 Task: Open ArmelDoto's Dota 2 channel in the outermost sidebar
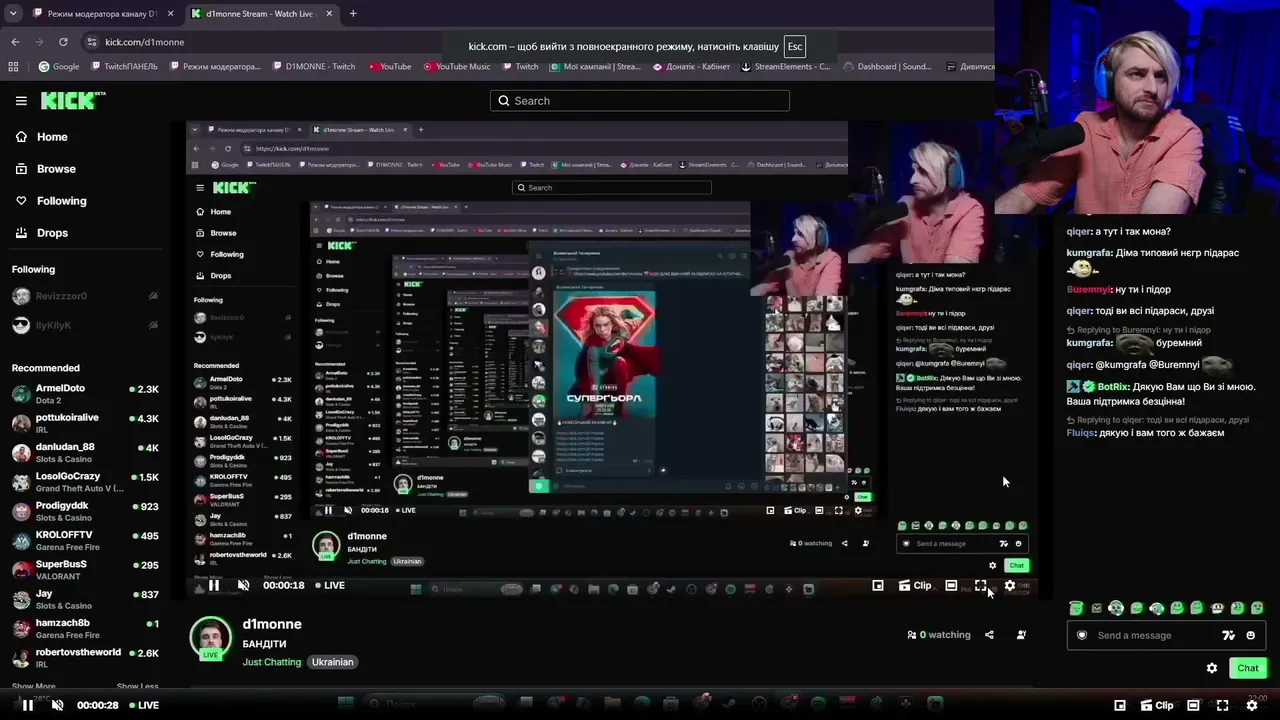(x=85, y=393)
